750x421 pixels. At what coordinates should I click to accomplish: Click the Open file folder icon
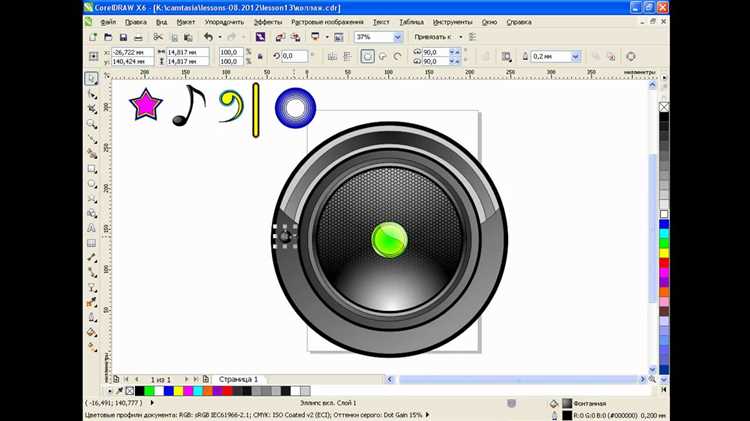click(x=108, y=37)
